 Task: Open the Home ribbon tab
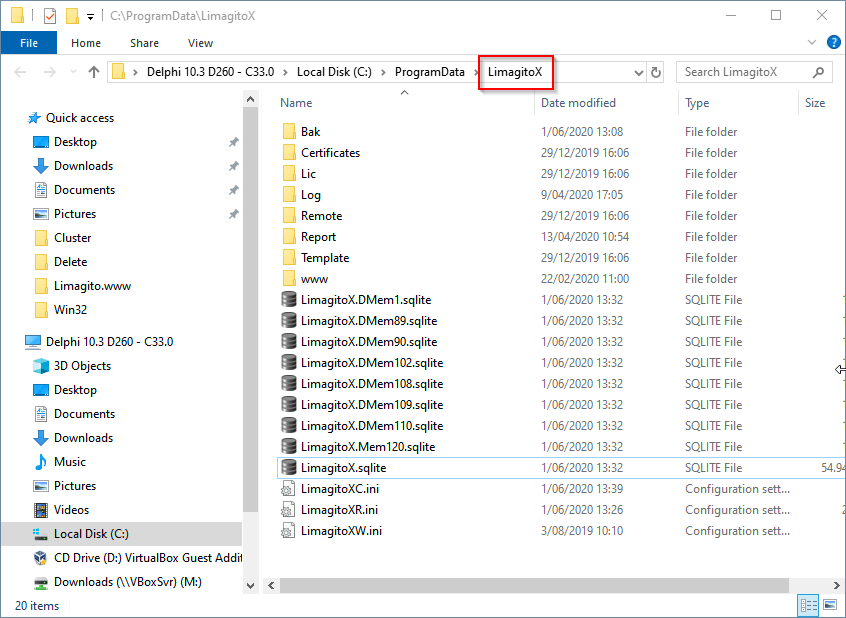pos(86,43)
